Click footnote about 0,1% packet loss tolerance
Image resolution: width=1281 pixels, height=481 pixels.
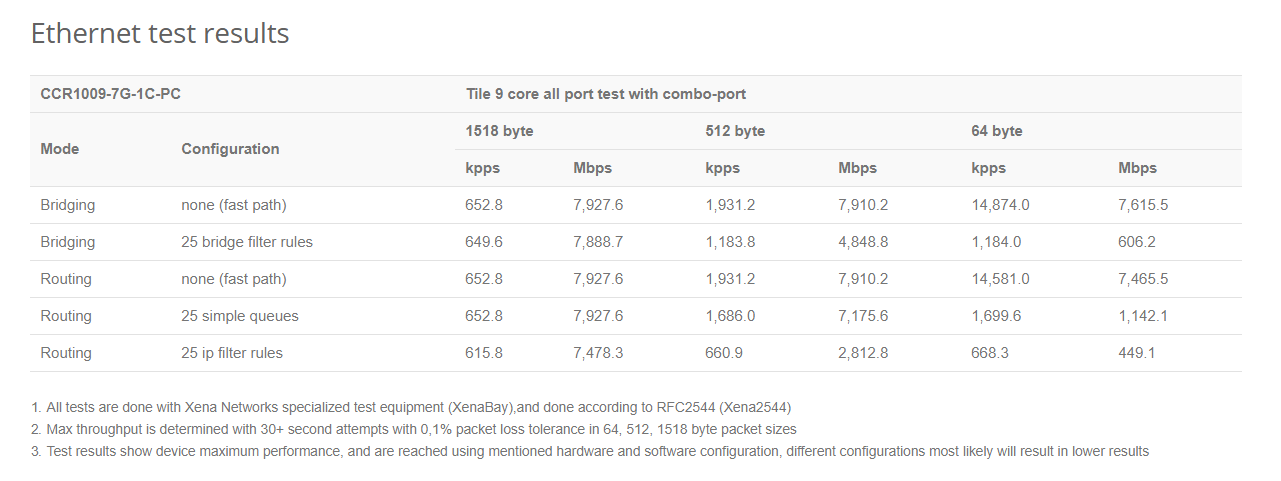414,430
